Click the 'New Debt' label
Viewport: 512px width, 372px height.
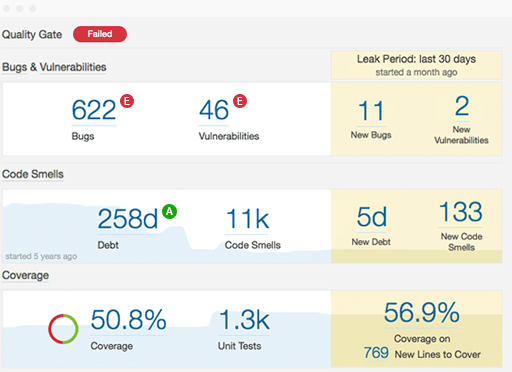pyautogui.click(x=371, y=242)
